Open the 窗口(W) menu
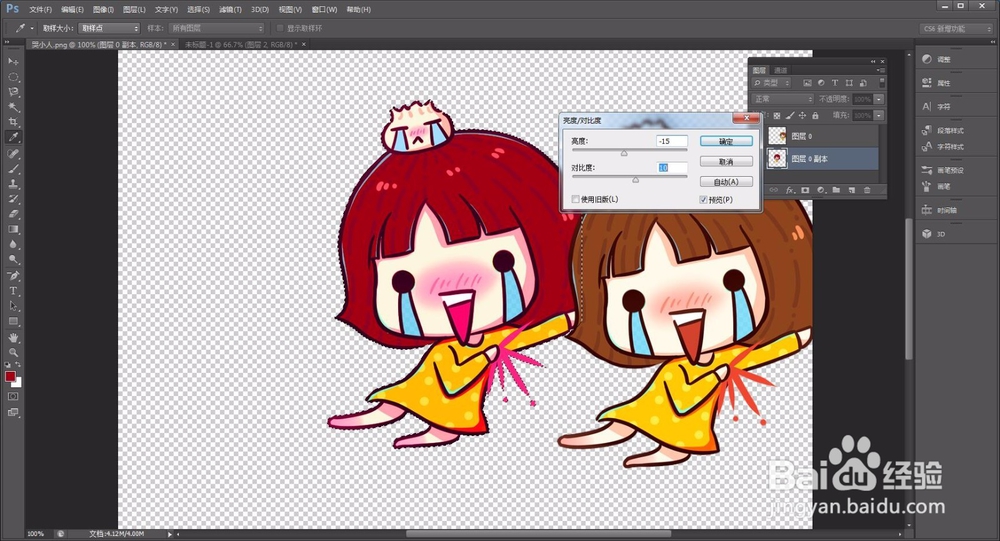The height and width of the screenshot is (541, 1000). [x=324, y=10]
